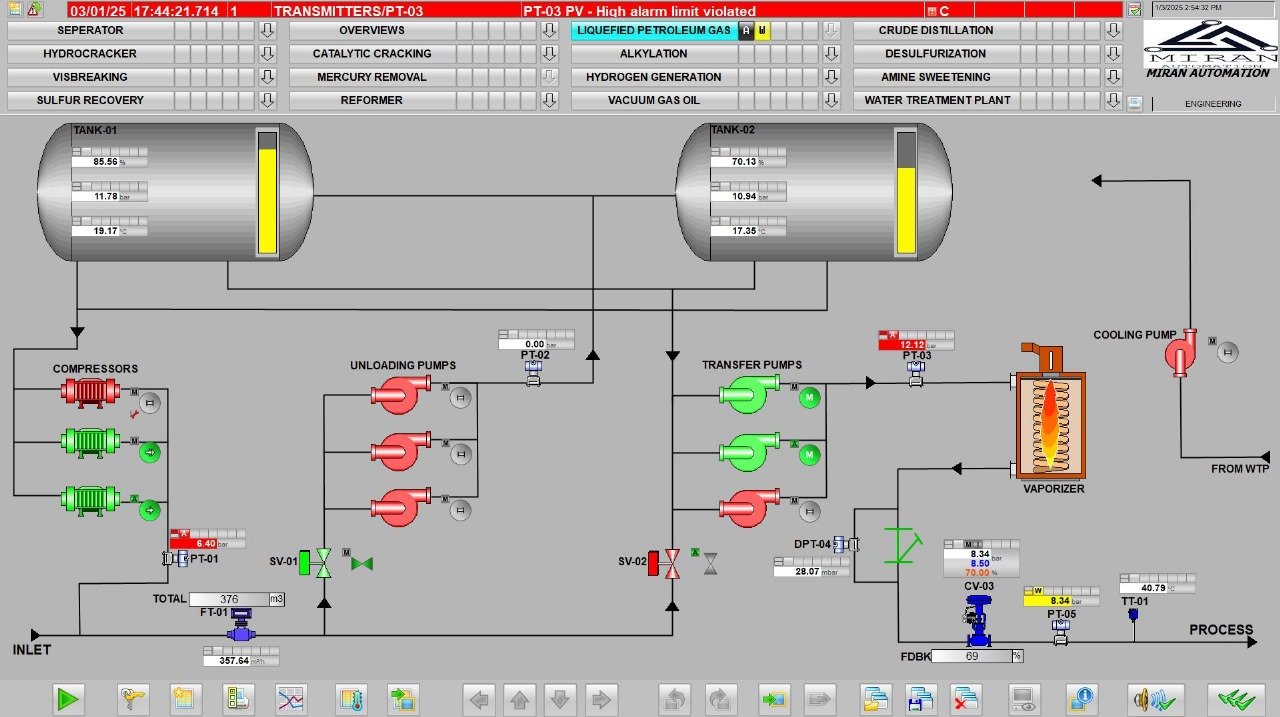Click the OVERVIEWS button
The width and height of the screenshot is (1280, 717).
[x=371, y=31]
